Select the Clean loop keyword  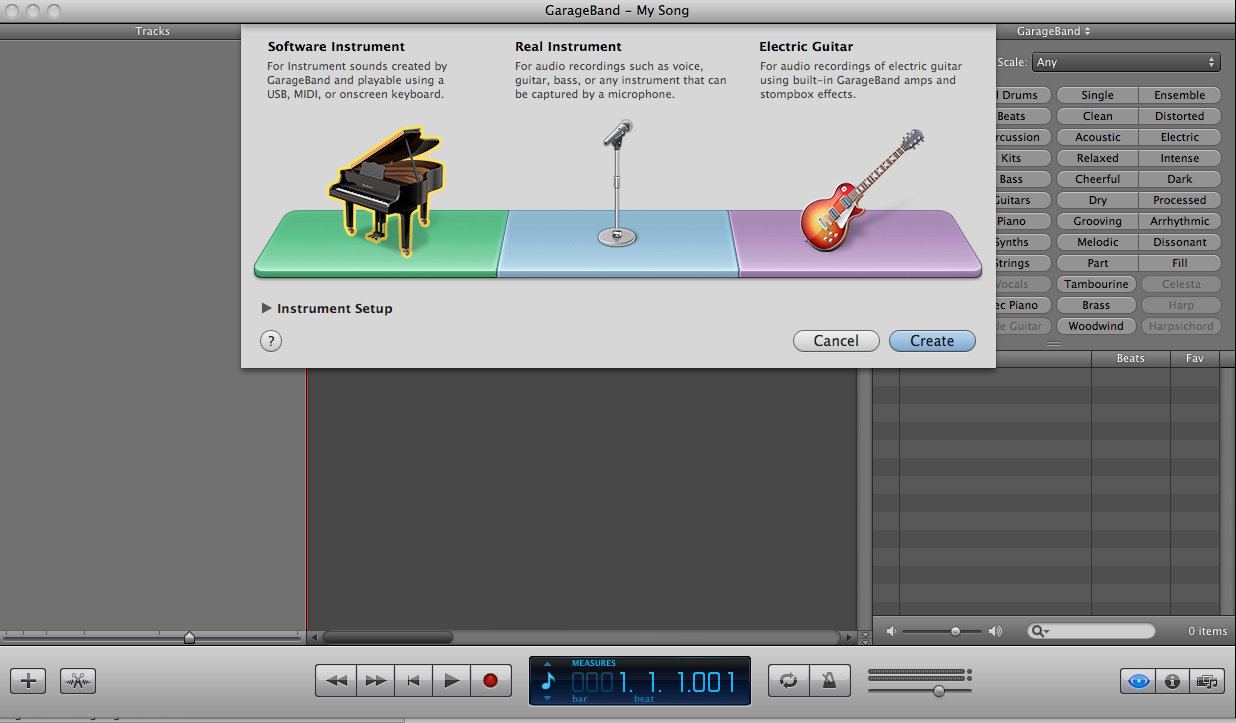pyautogui.click(x=1097, y=116)
